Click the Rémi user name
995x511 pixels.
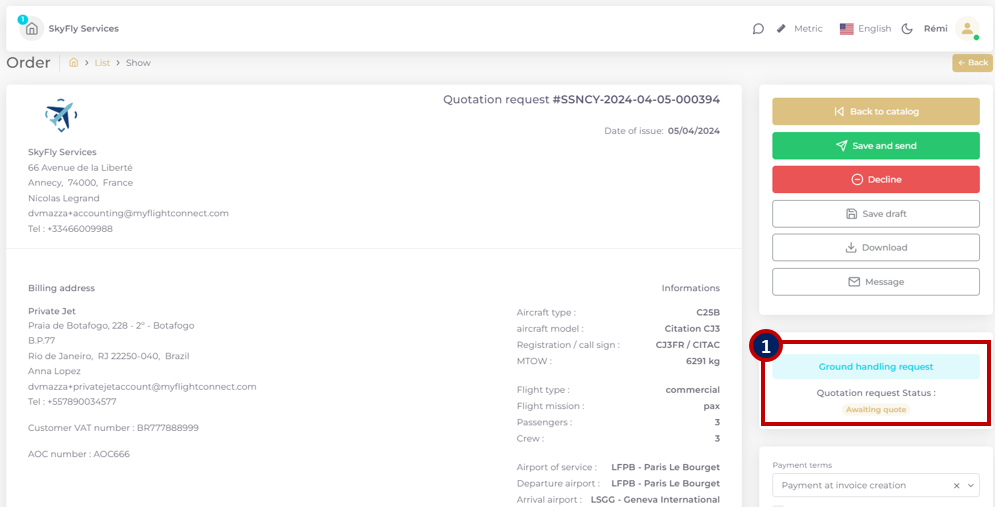point(935,29)
